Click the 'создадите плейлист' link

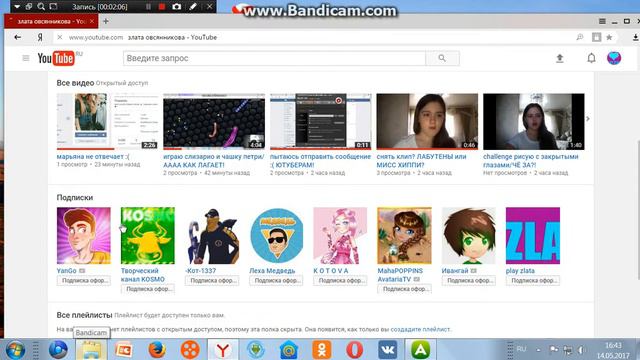tap(420, 329)
